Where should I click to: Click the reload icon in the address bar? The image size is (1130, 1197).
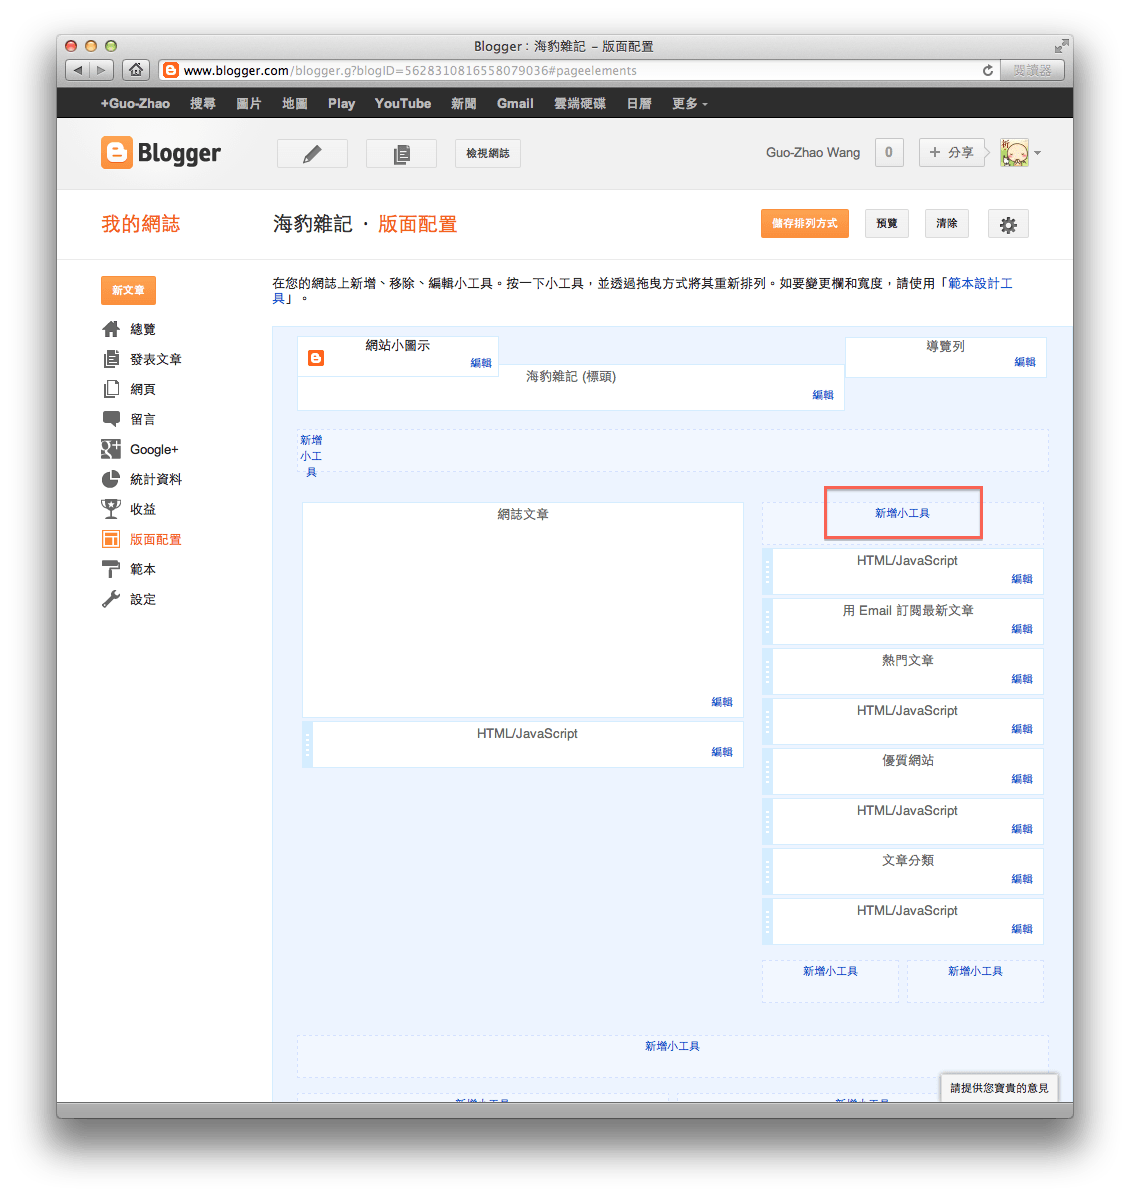coord(987,70)
